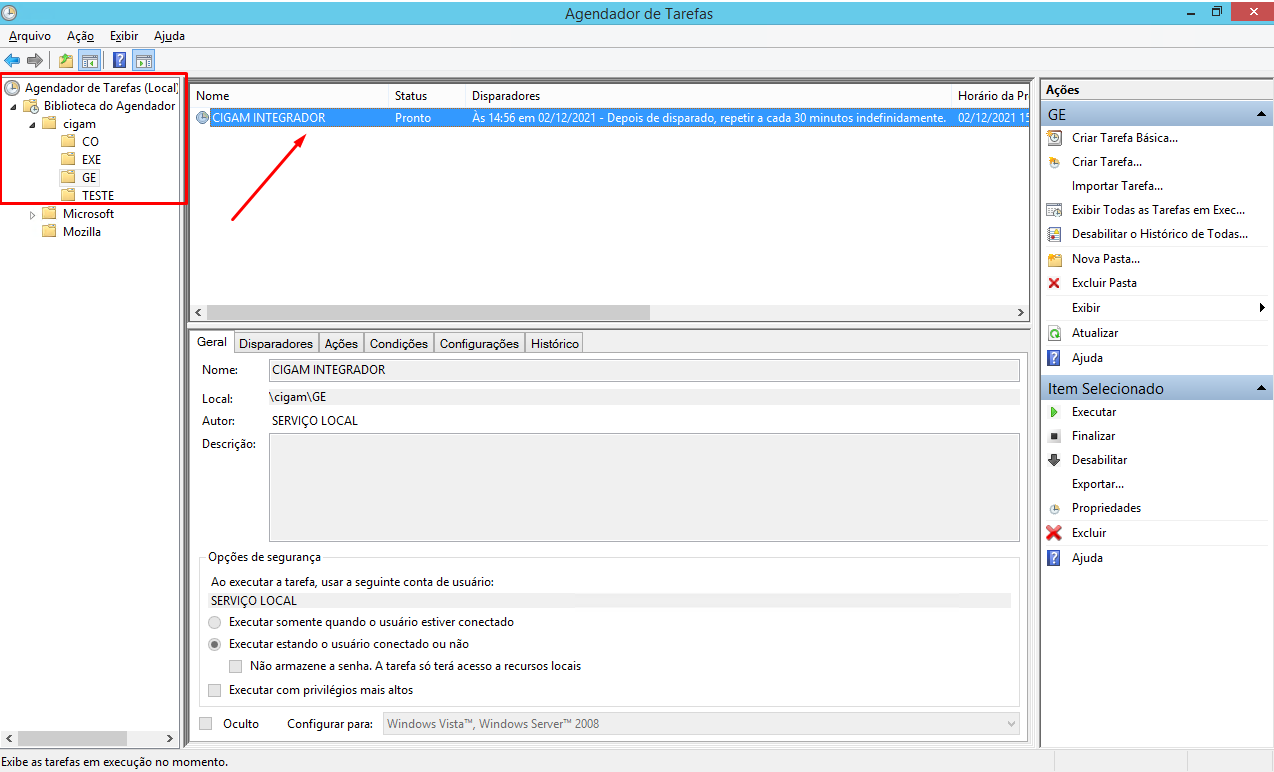This screenshot has height=772, width=1274.
Task: Collapse the Biblioteca do Agendador node
Action: (13, 106)
